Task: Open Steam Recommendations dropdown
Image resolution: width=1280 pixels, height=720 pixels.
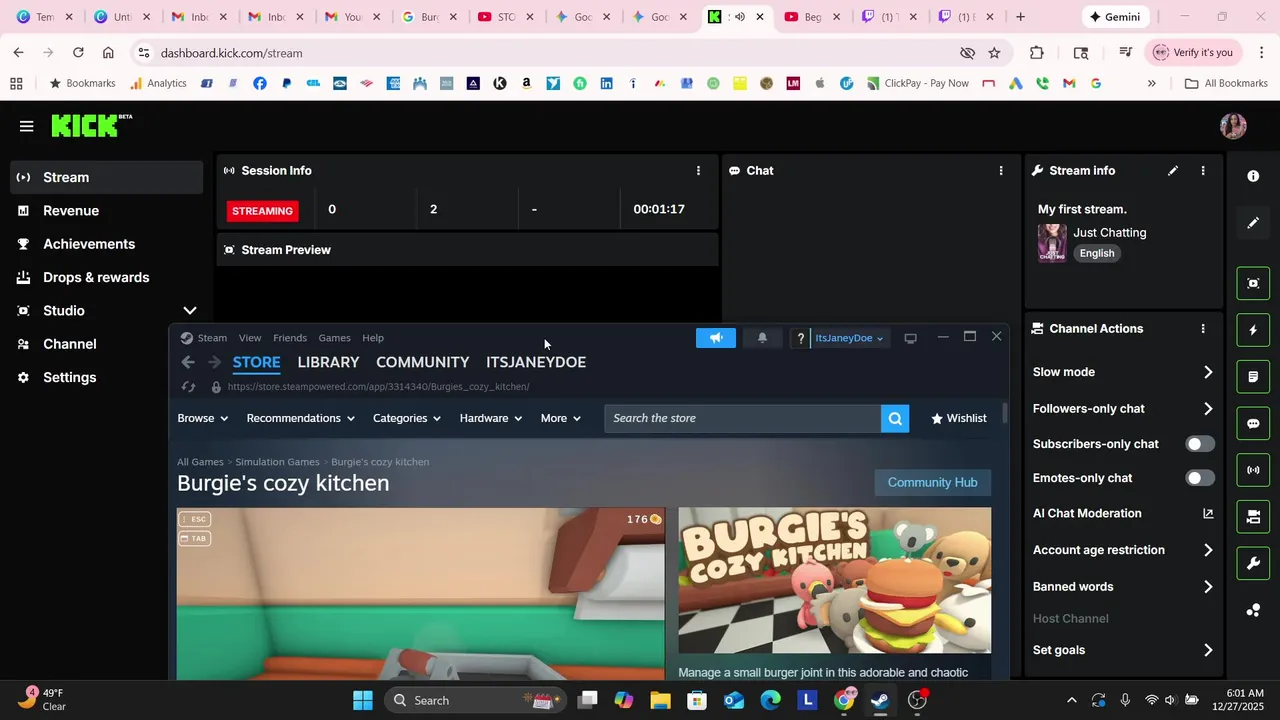Action: pyautogui.click(x=300, y=418)
